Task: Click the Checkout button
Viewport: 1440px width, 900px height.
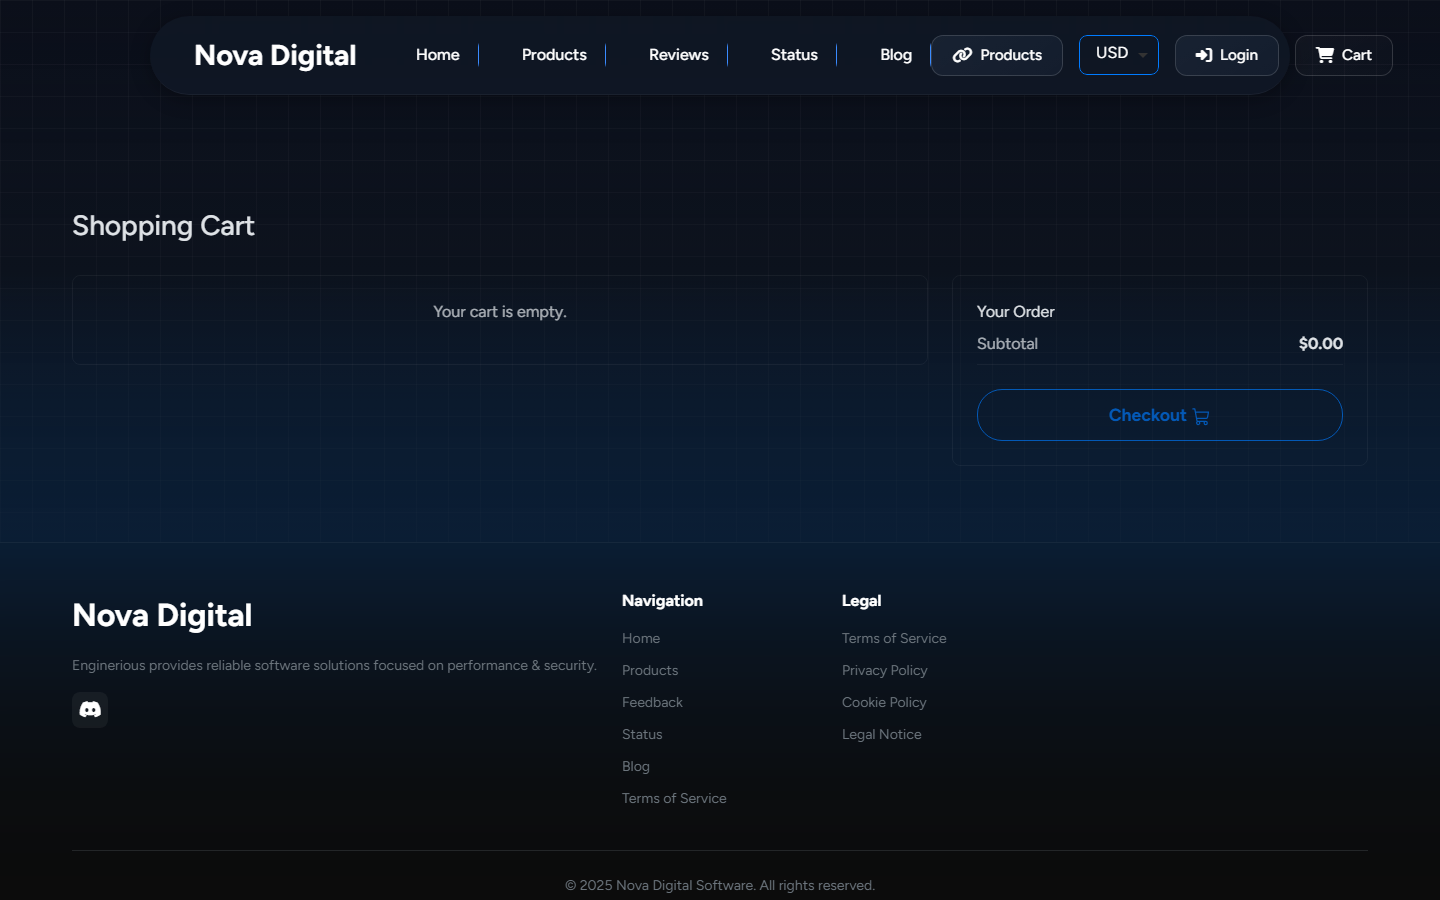Action: pos(1160,415)
